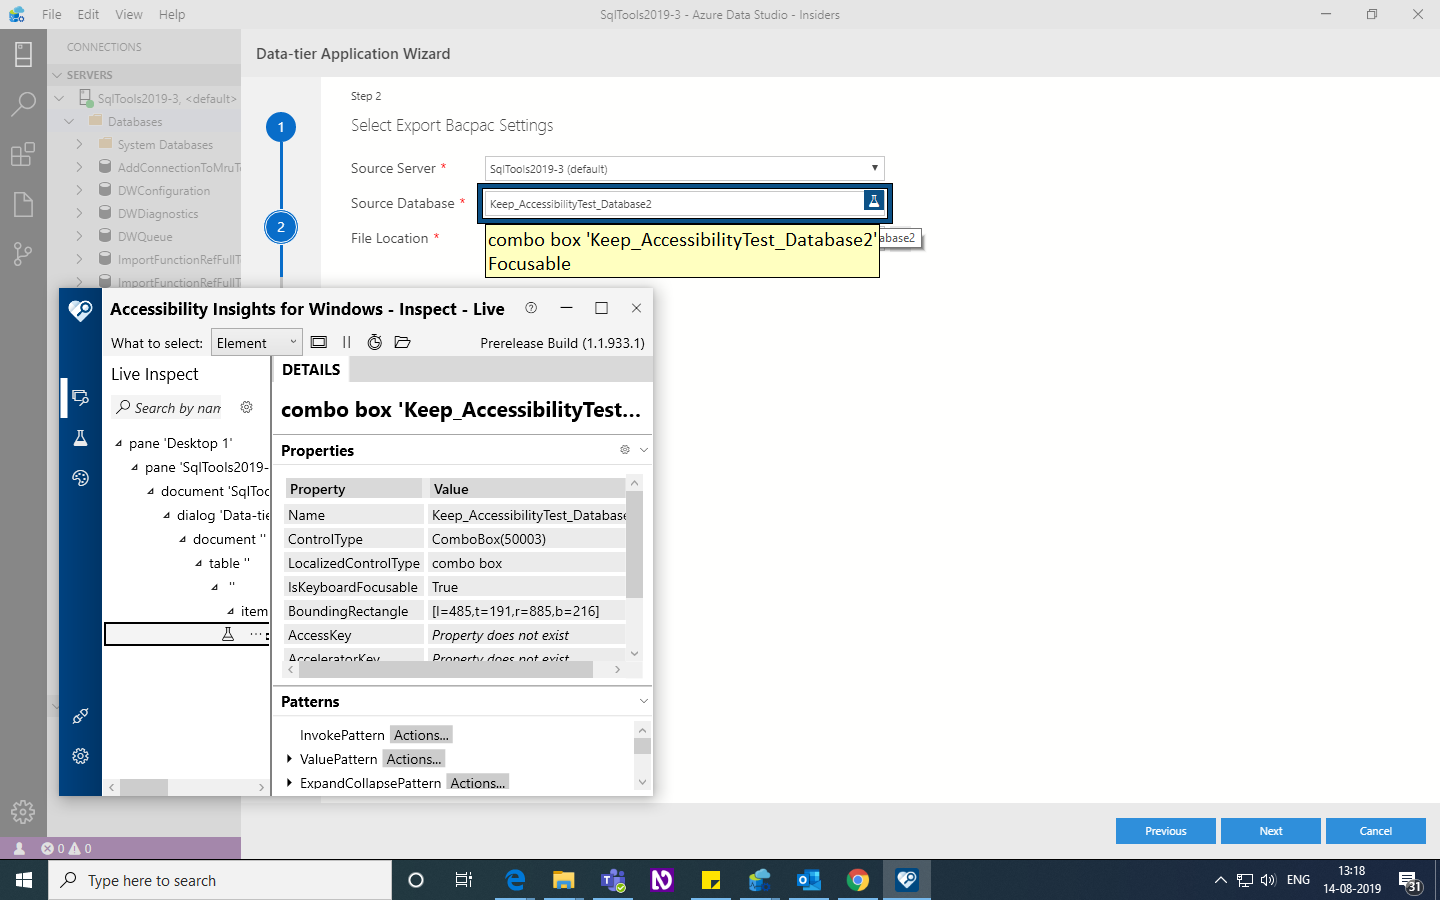Click the Next button in the wizard
1440x900 pixels.
point(1270,831)
